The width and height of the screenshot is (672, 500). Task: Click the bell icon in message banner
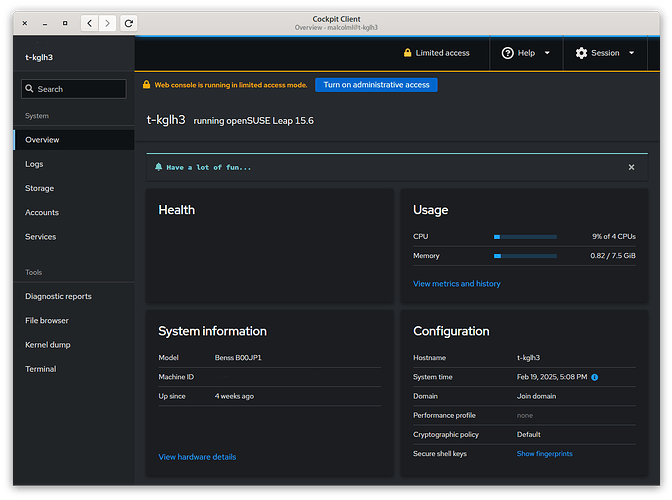coord(159,167)
